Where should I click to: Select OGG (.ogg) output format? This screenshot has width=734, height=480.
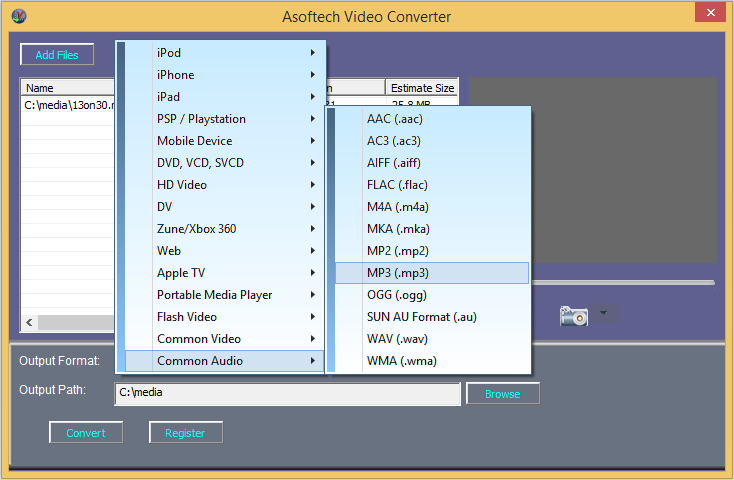432,295
